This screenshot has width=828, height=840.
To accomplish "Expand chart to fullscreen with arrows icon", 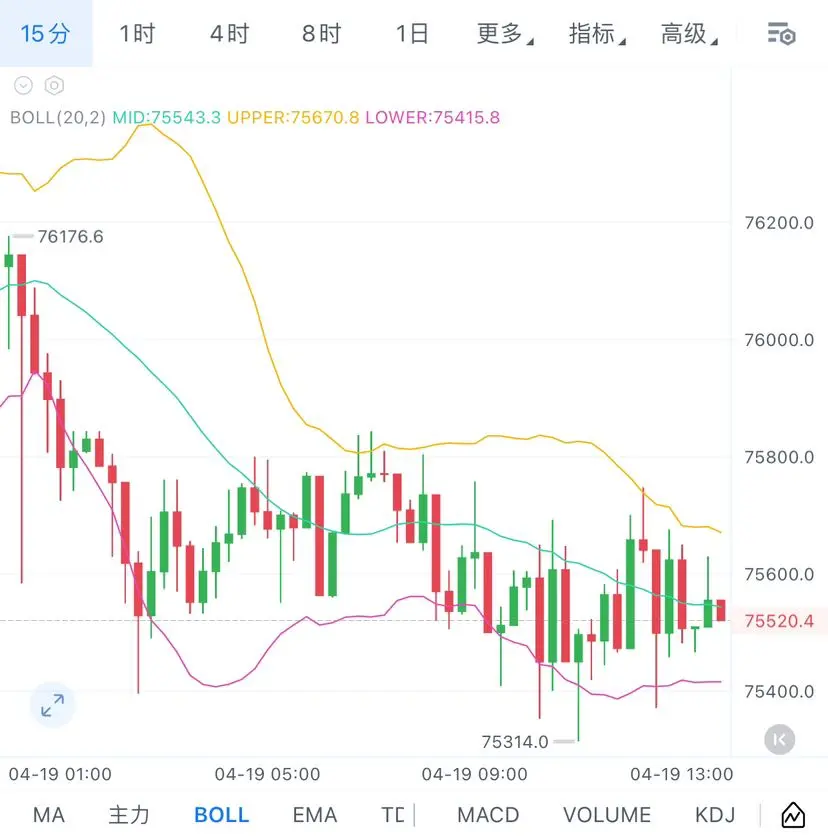I will [x=52, y=705].
